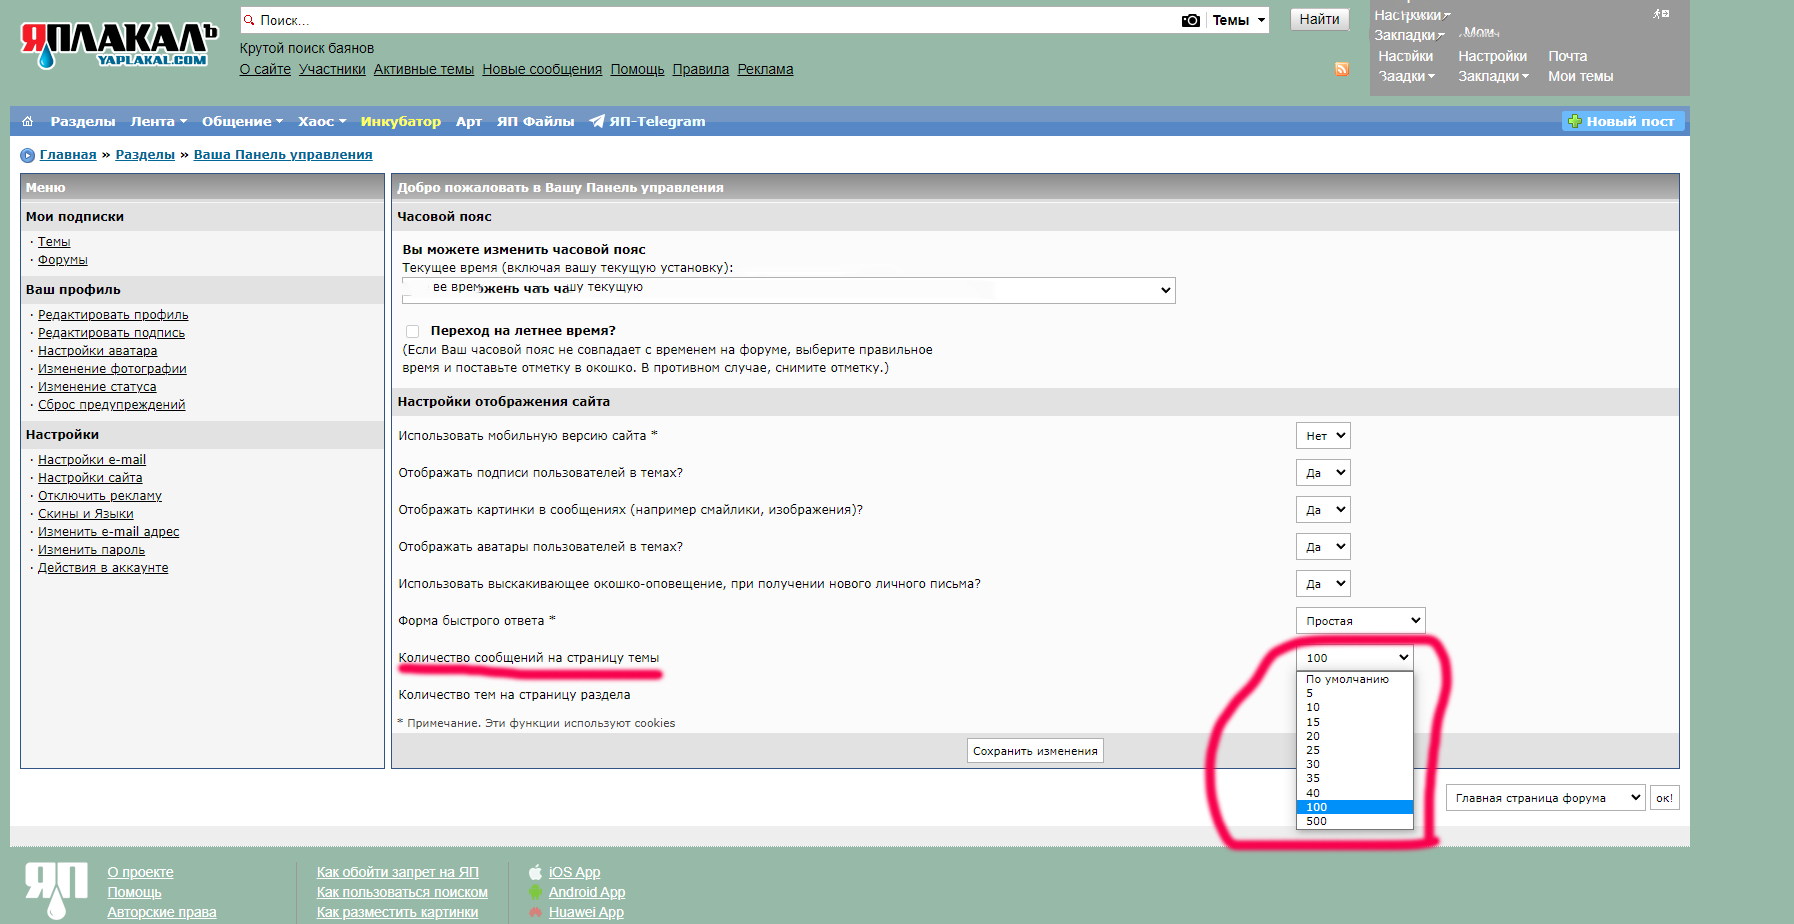Choose option 40 in the list
1794x924 pixels.
(1354, 793)
